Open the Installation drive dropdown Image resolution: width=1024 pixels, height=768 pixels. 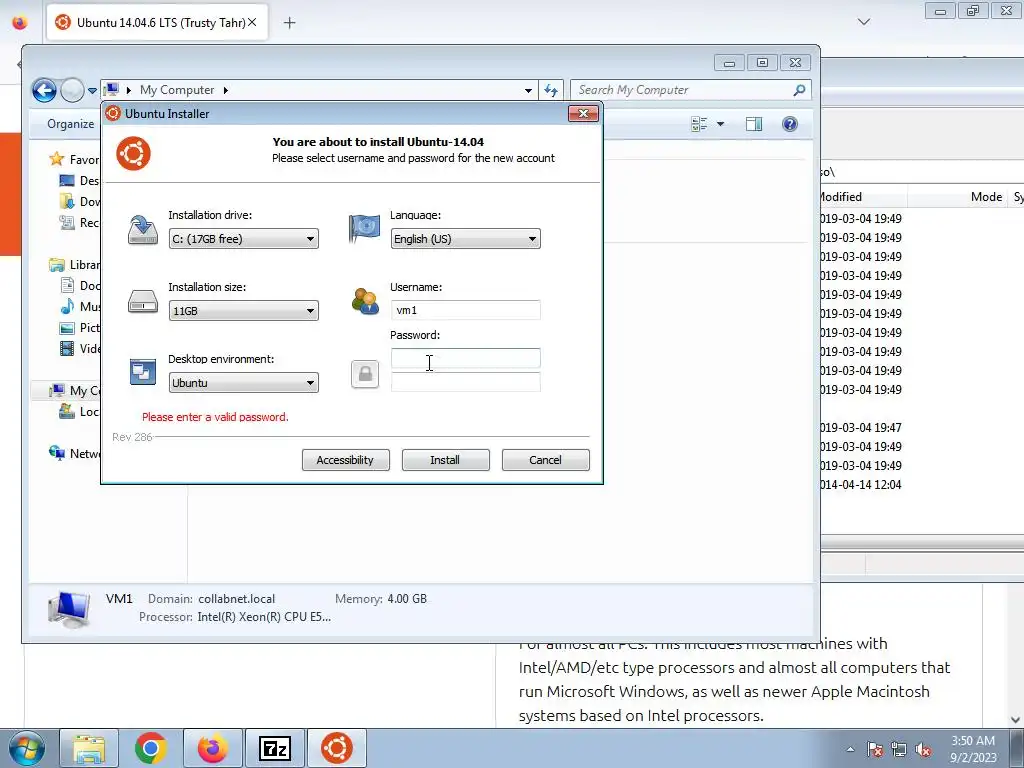(x=244, y=239)
